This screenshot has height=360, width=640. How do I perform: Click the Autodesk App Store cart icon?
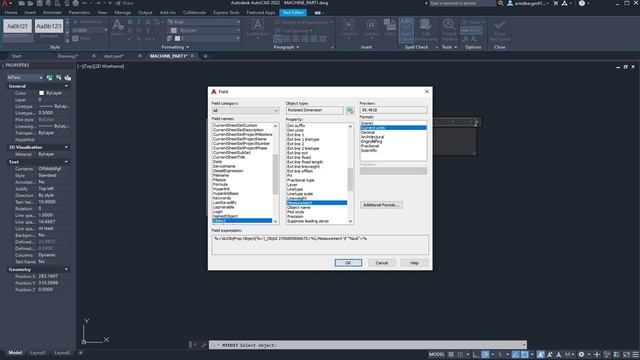click(556, 3)
